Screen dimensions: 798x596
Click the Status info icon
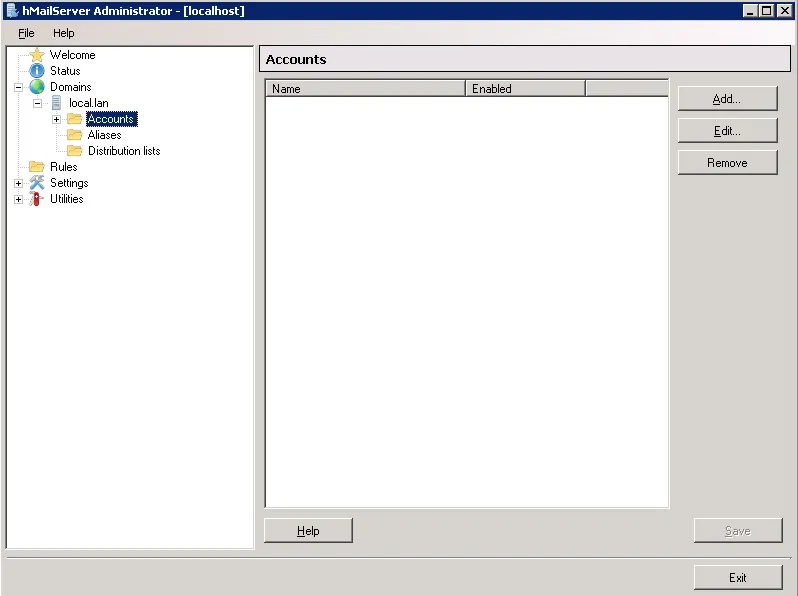pyautogui.click(x=37, y=71)
